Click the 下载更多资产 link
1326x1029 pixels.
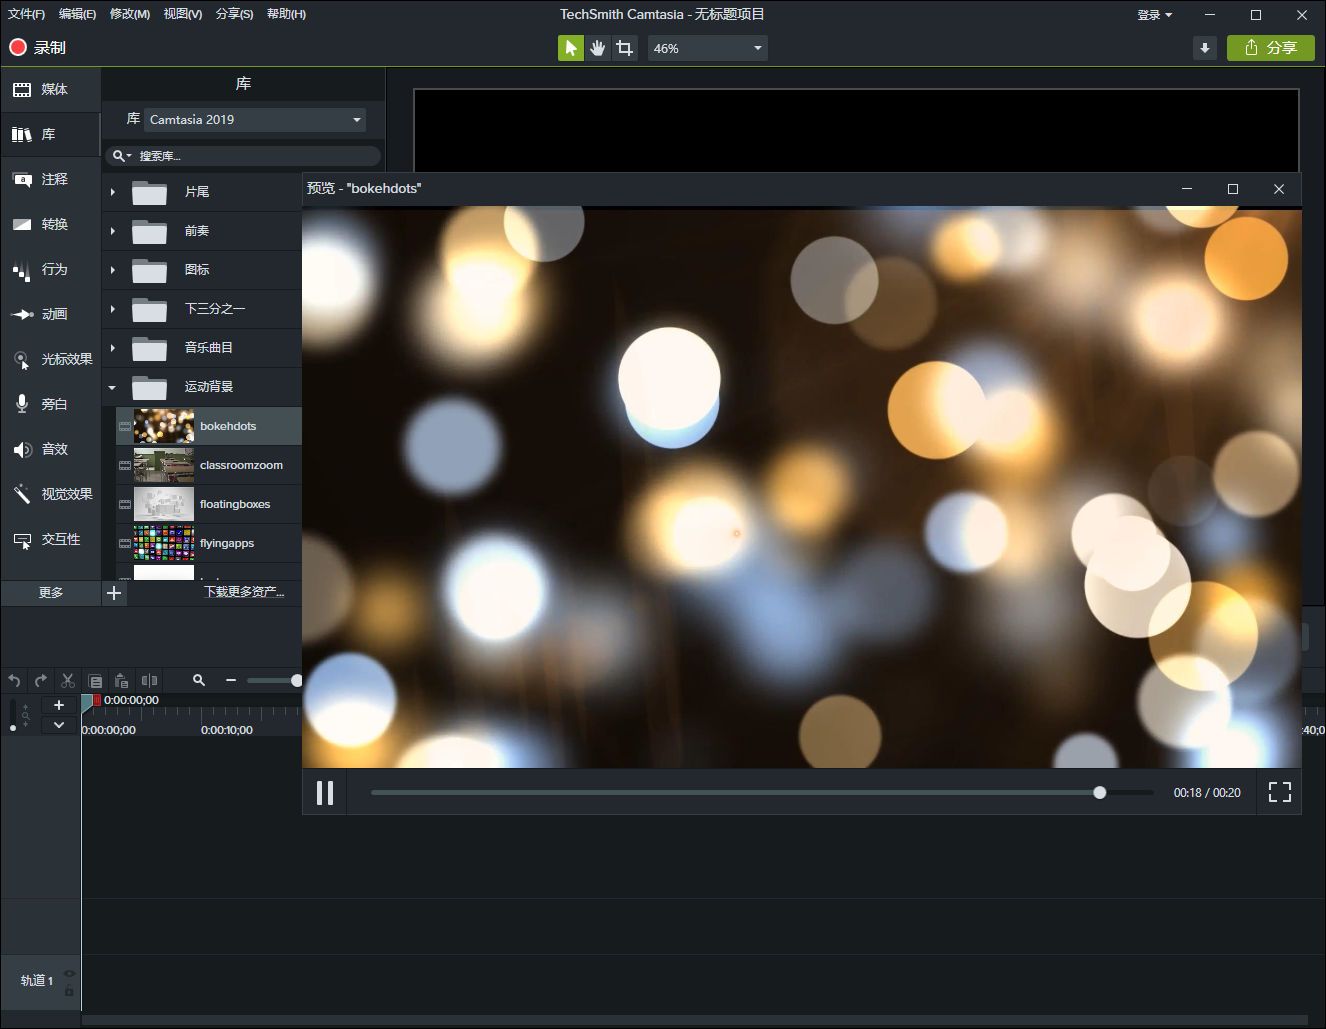coord(244,593)
